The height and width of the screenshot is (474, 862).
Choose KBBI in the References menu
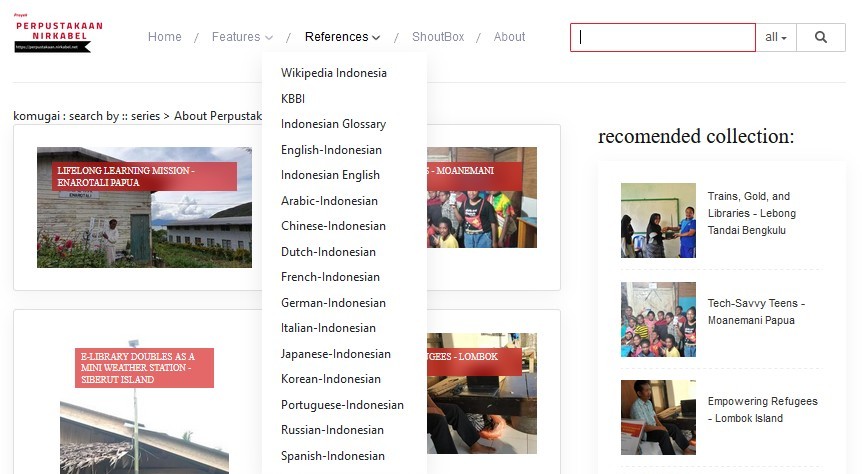(x=292, y=98)
